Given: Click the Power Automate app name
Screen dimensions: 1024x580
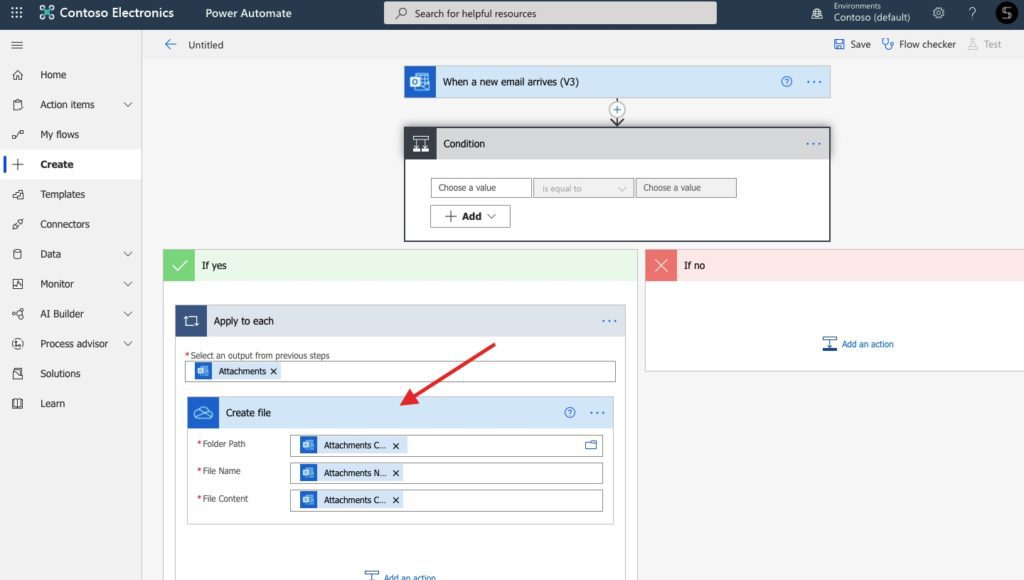Looking at the screenshot, I should coord(248,13).
